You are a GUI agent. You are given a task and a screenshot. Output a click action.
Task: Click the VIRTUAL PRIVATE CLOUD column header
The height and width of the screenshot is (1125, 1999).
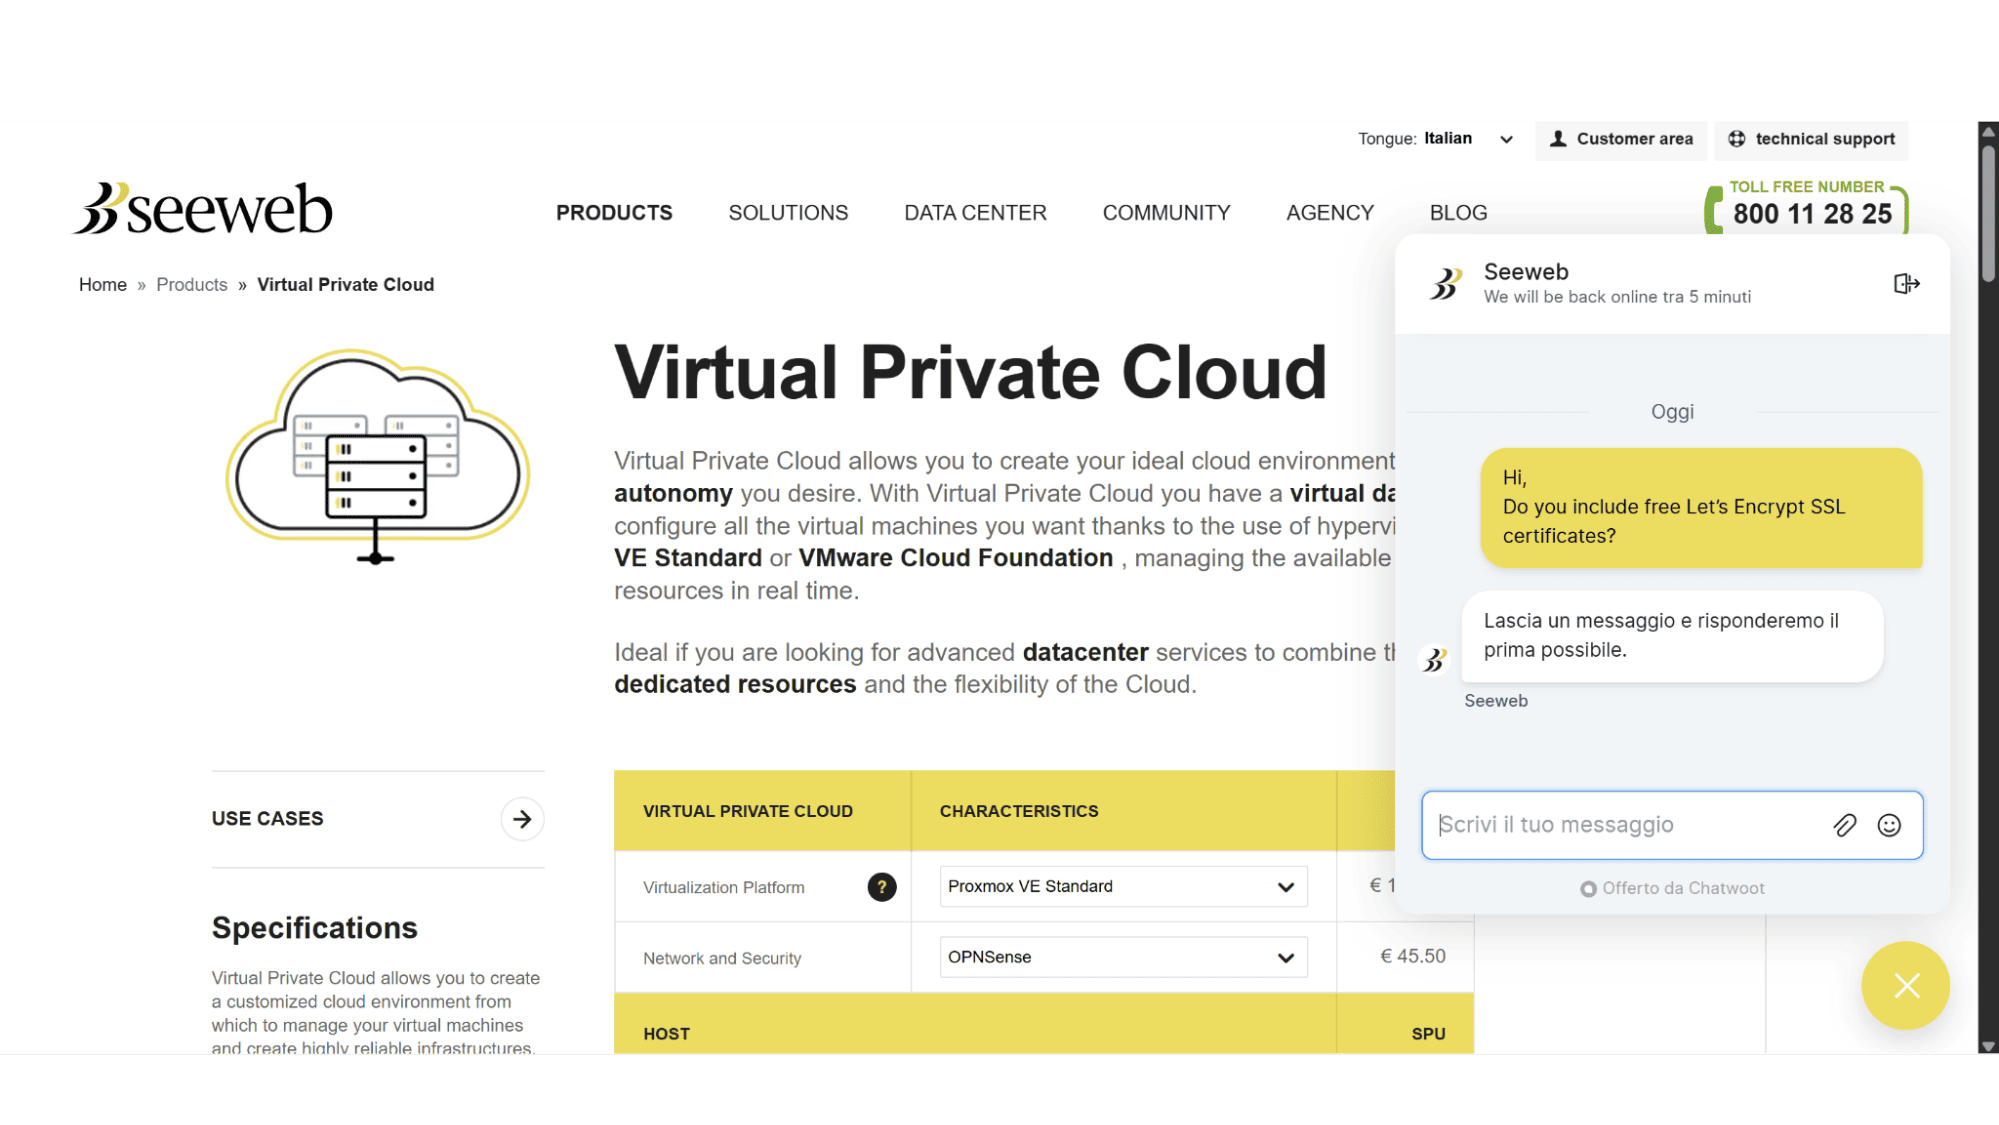(748, 811)
